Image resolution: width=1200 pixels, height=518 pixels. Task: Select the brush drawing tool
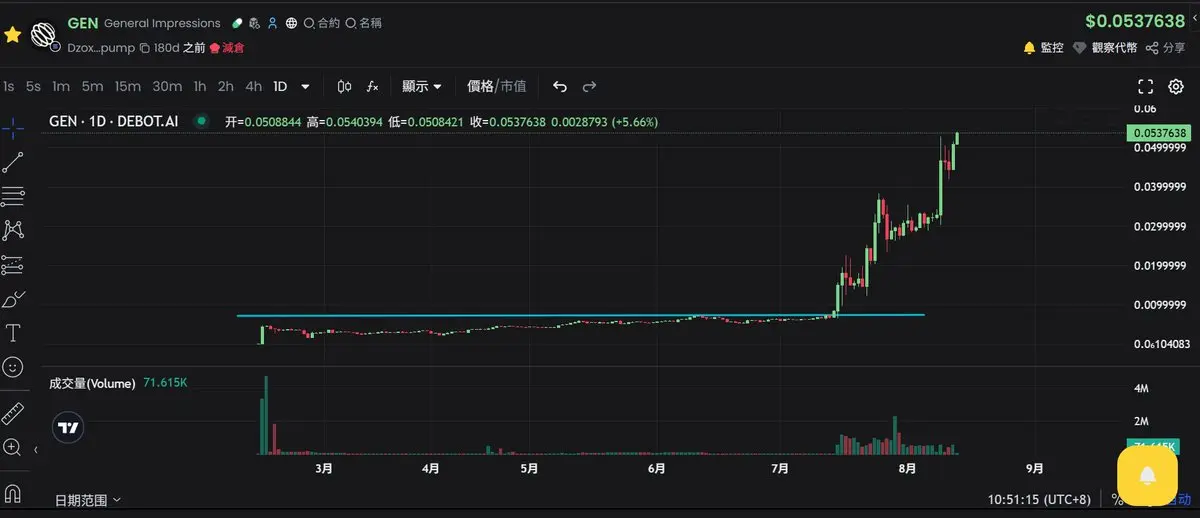point(13,300)
